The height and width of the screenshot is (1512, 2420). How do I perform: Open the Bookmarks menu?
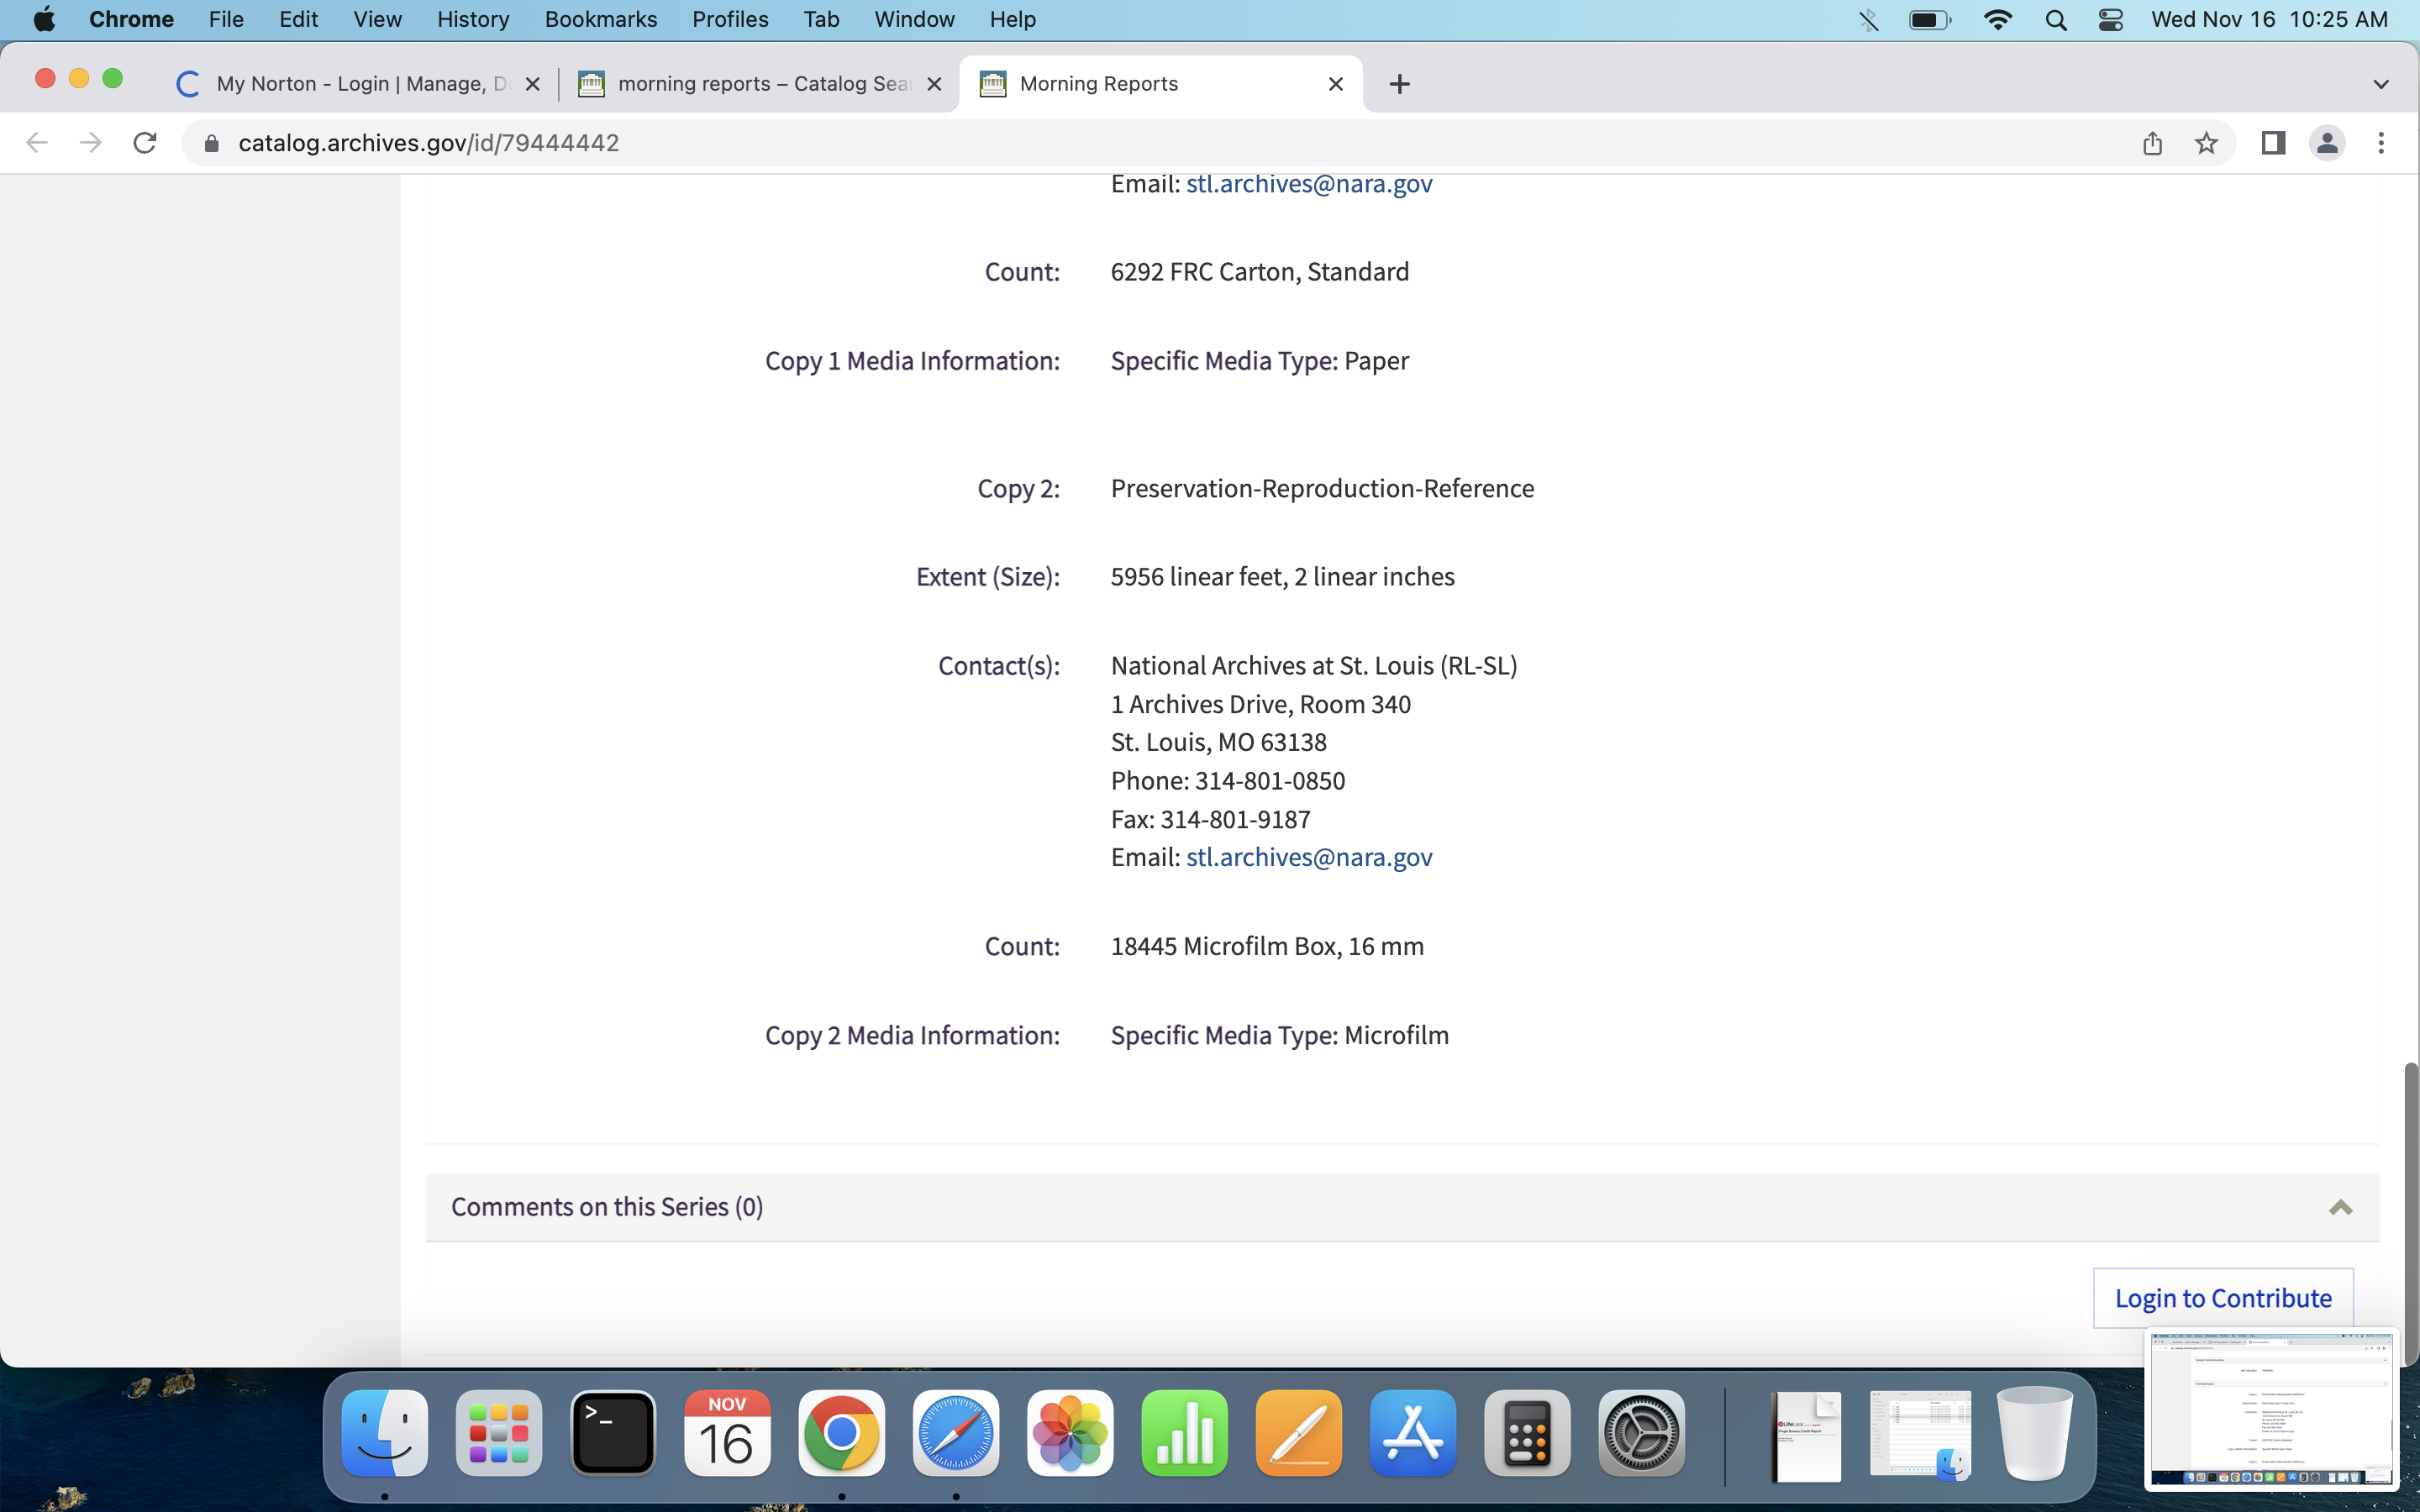(600, 20)
